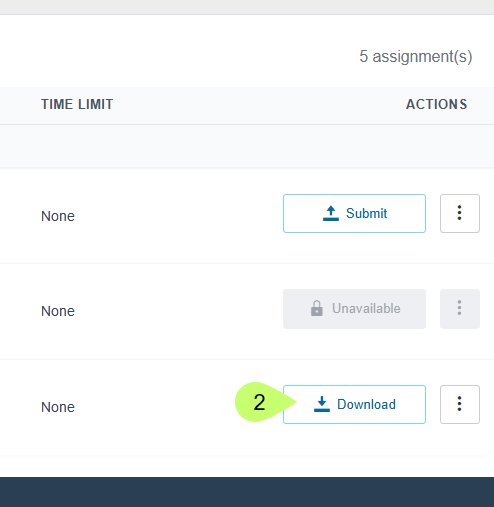Viewport: 494px width, 507px height.
Task: Click the download arrow icon beside Download
Action: tap(322, 404)
